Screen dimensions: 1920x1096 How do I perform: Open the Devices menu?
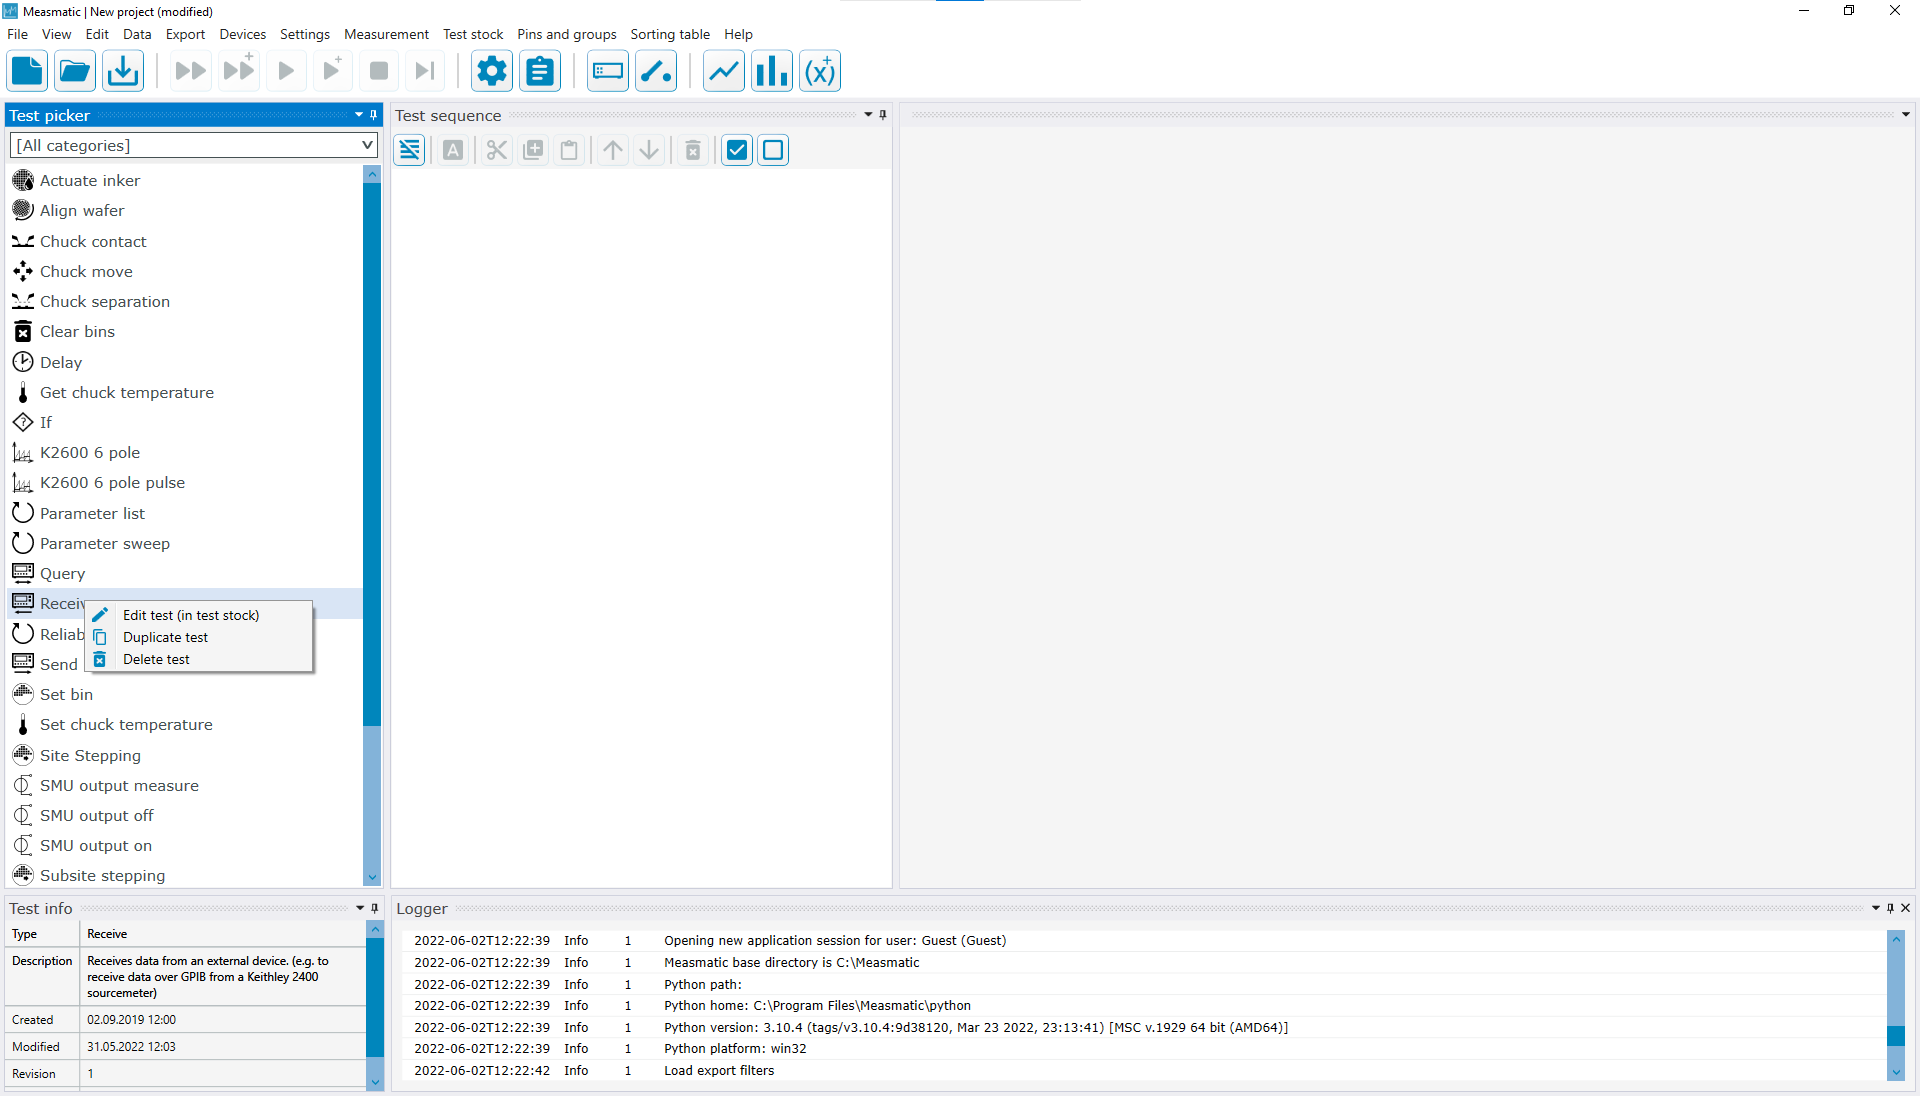[242, 34]
